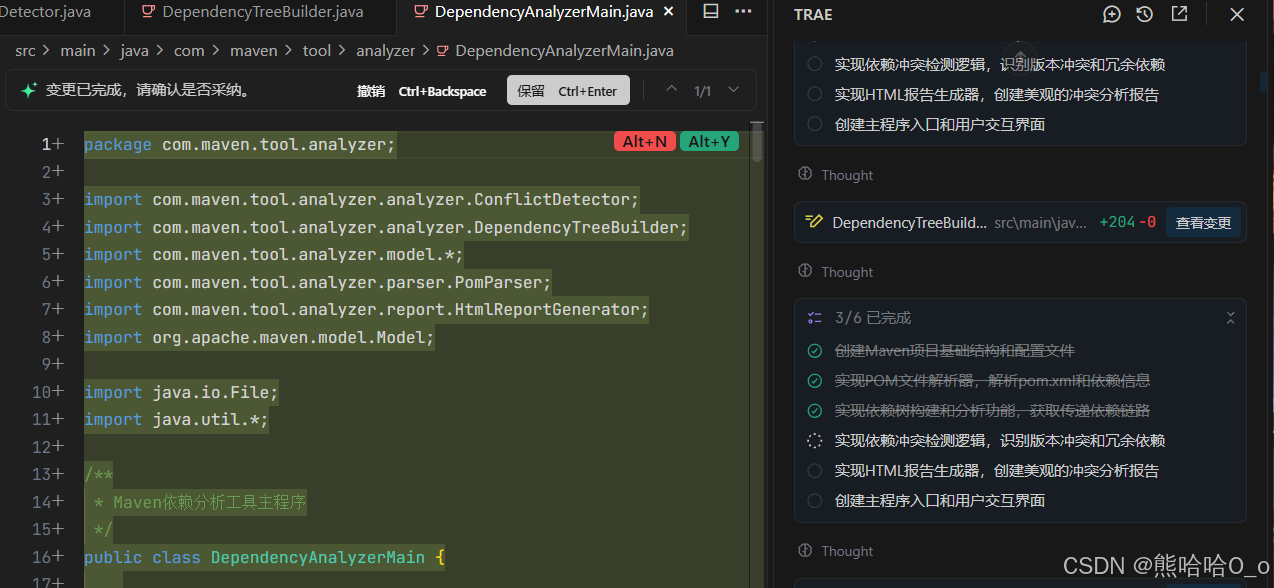Open the TRAE chat history
The height and width of the screenshot is (588, 1274).
tap(1145, 14)
